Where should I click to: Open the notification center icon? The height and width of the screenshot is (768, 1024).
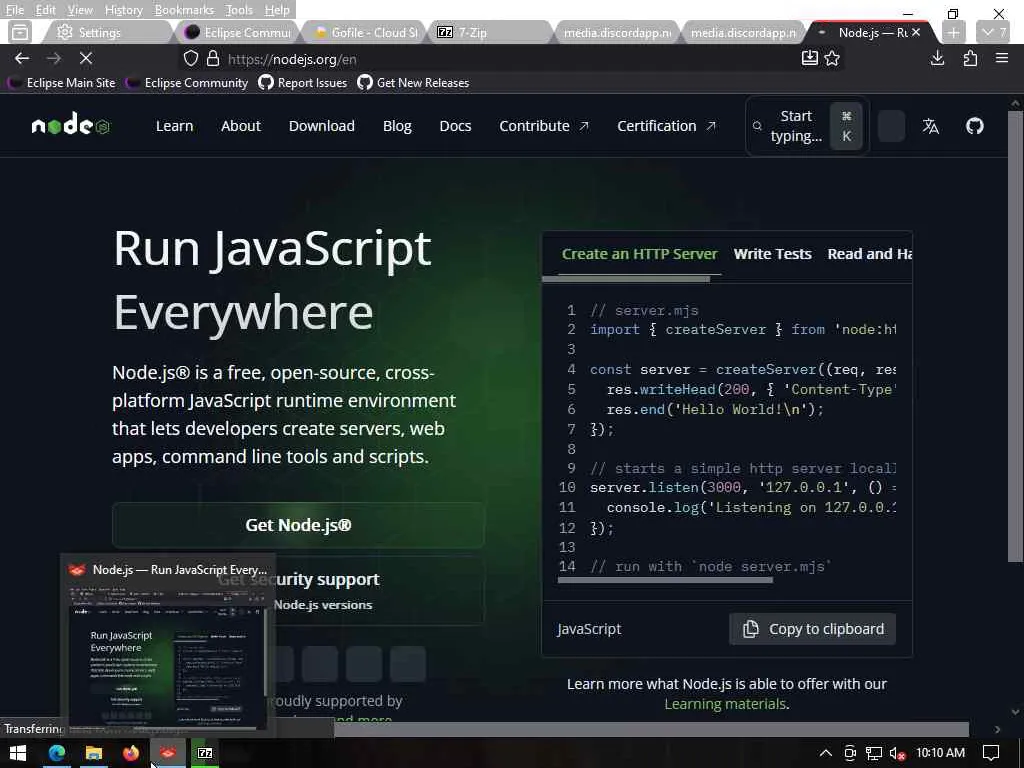point(991,753)
